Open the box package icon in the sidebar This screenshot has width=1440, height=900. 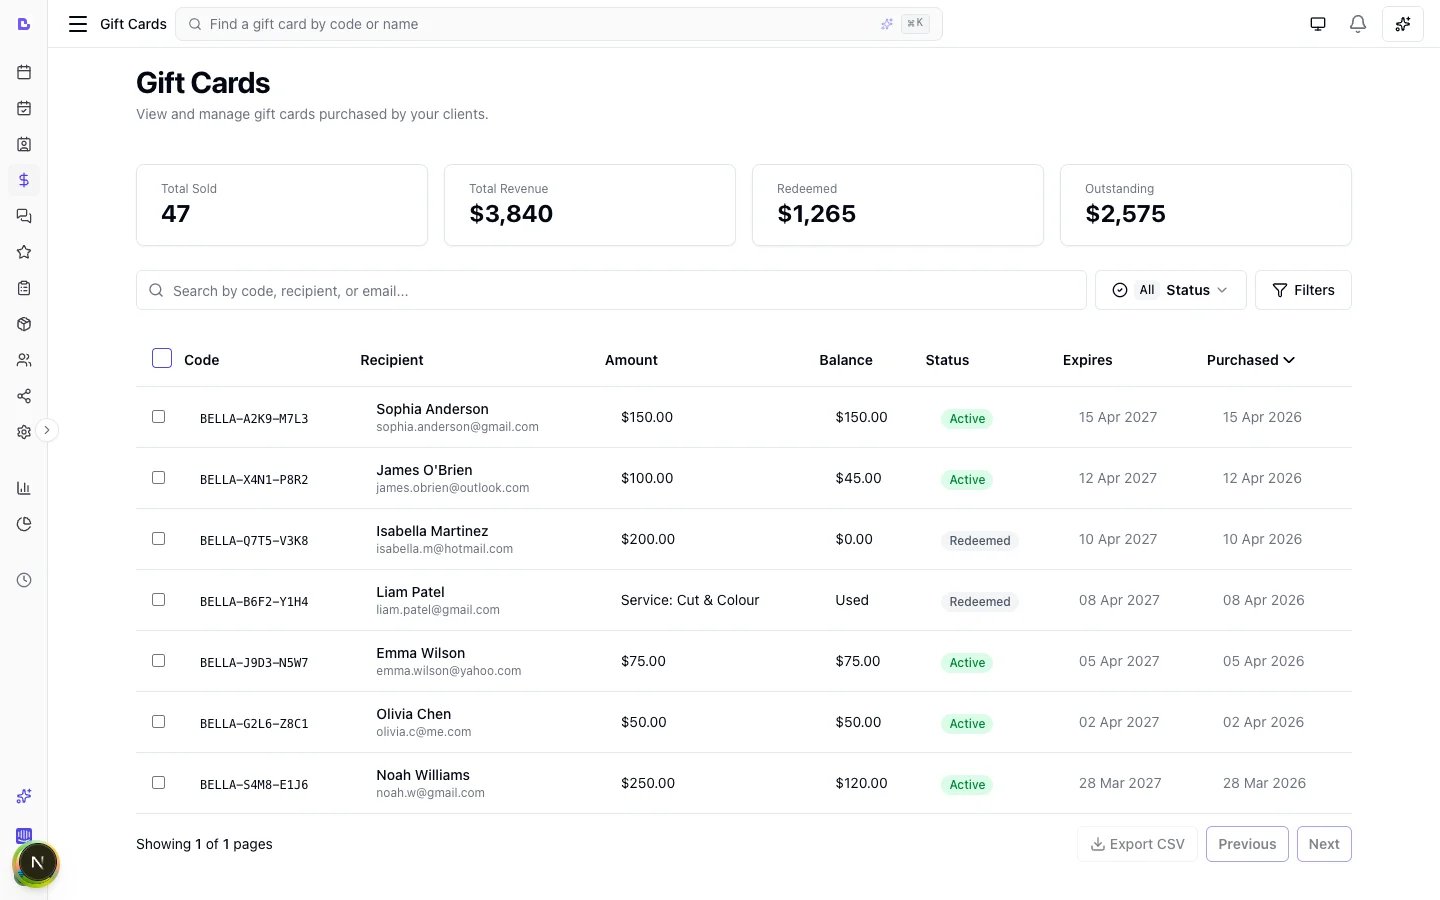(24, 324)
